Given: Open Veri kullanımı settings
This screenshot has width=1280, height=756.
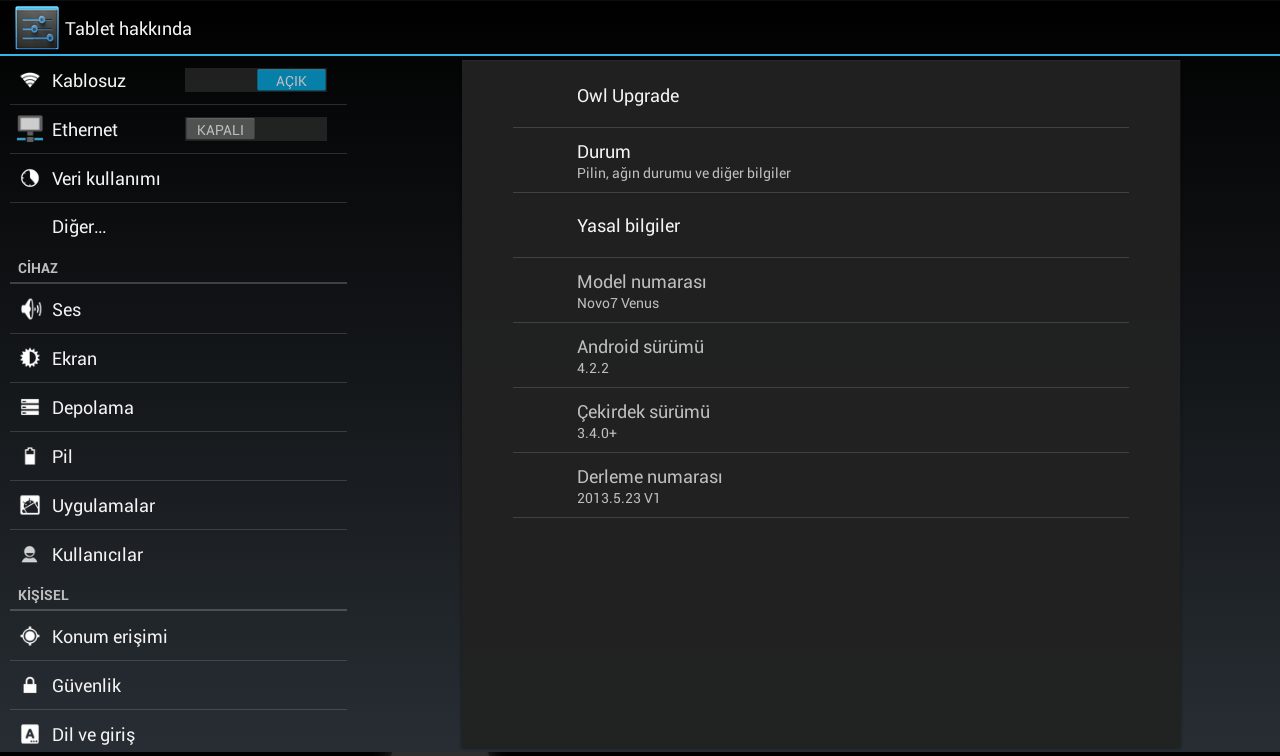Looking at the screenshot, I should pos(178,178).
